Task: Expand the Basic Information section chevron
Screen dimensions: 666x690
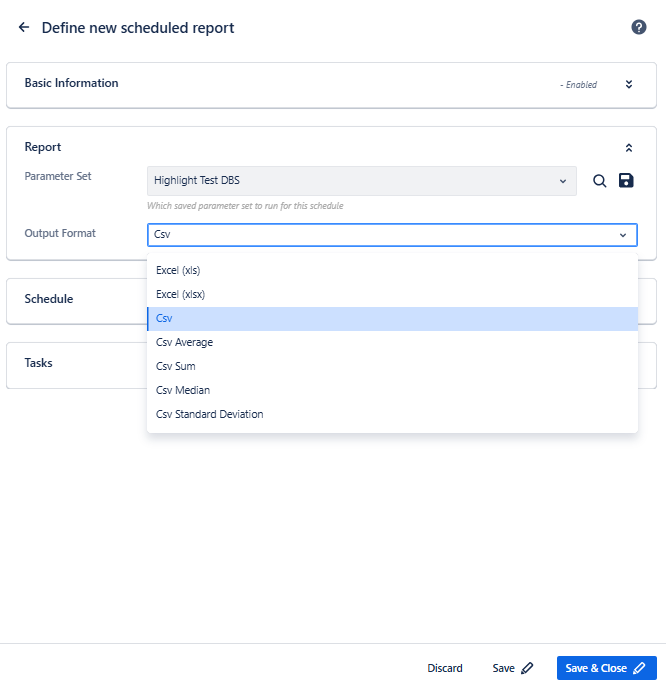Action: tap(629, 84)
